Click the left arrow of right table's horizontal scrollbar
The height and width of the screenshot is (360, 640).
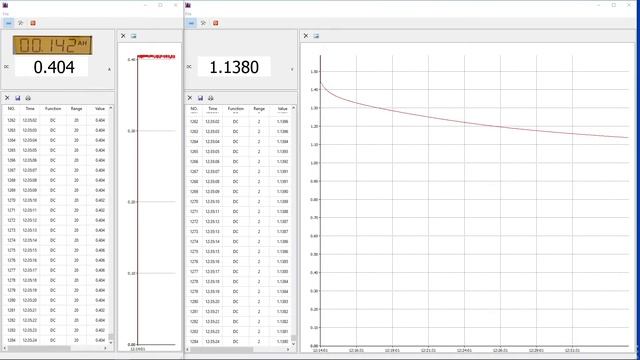(x=188, y=349)
